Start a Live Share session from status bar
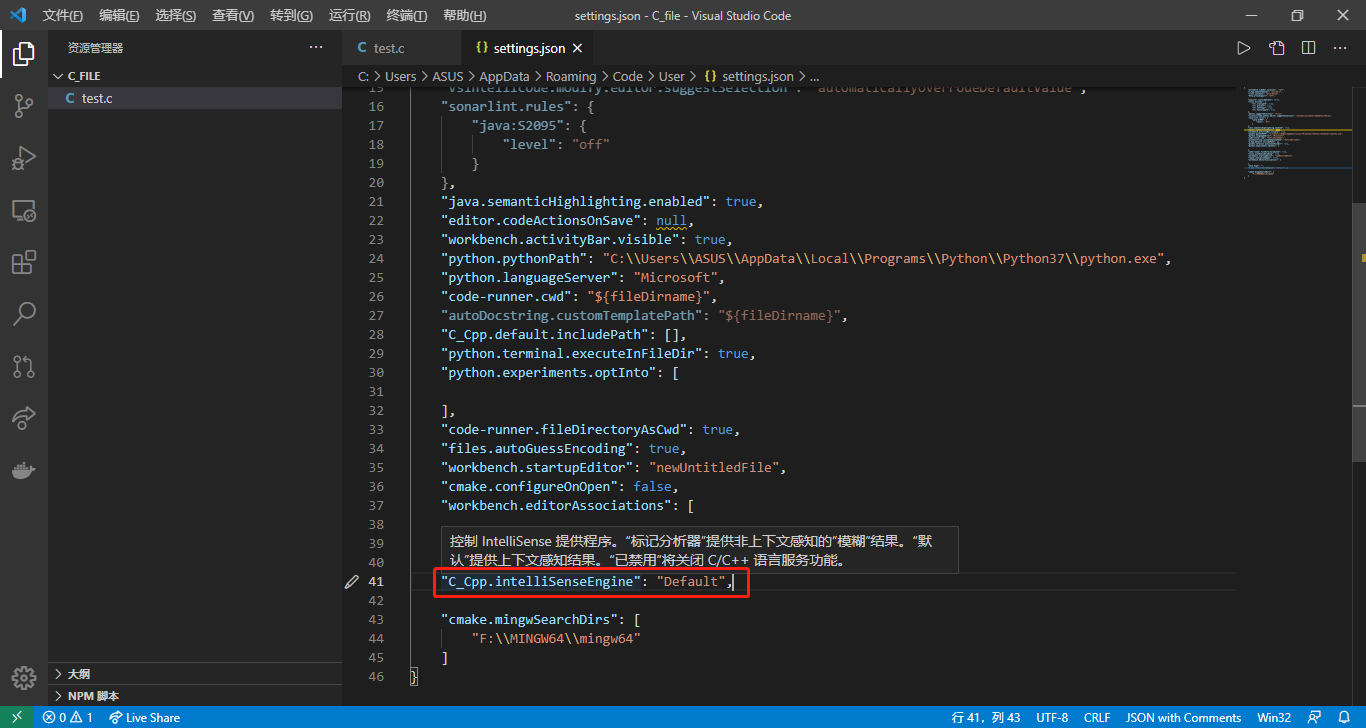This screenshot has width=1366, height=728. click(x=144, y=717)
